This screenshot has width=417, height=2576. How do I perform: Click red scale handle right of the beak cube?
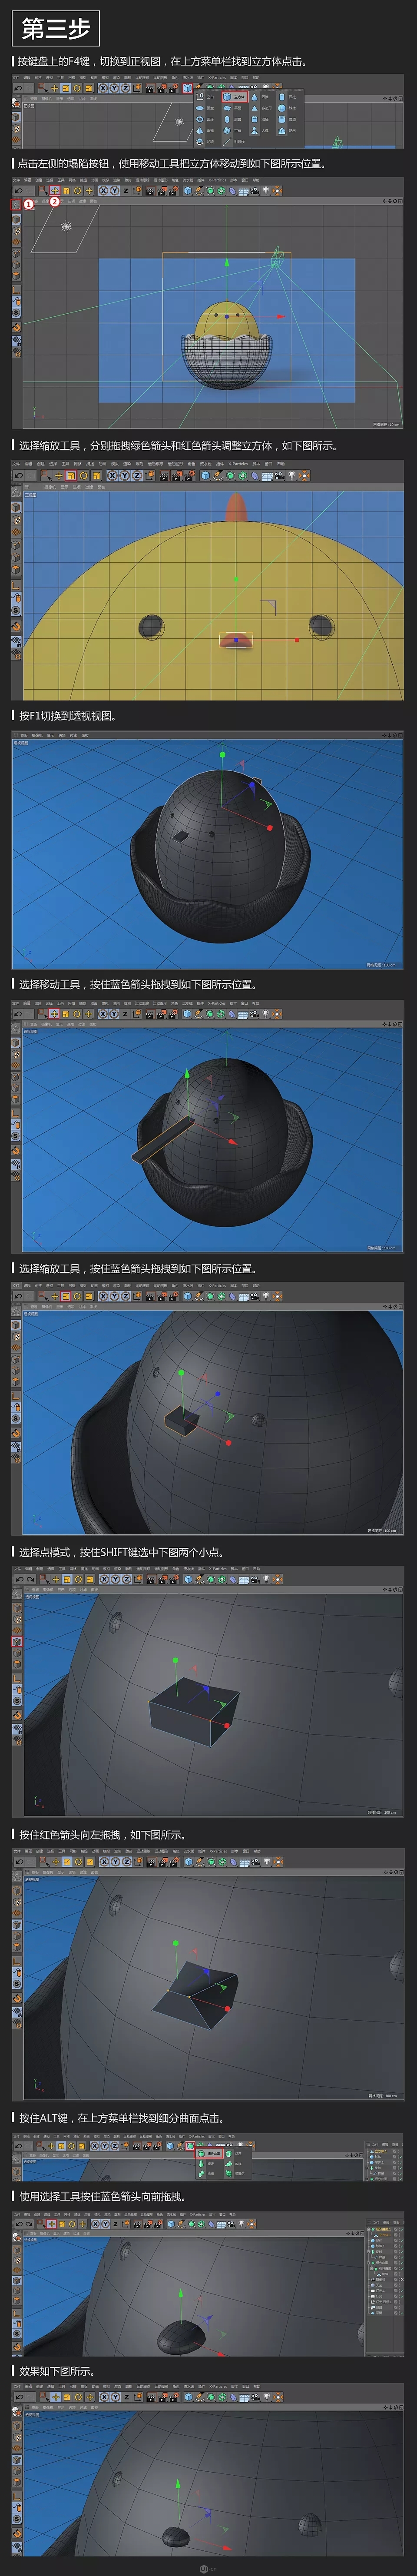click(x=297, y=640)
